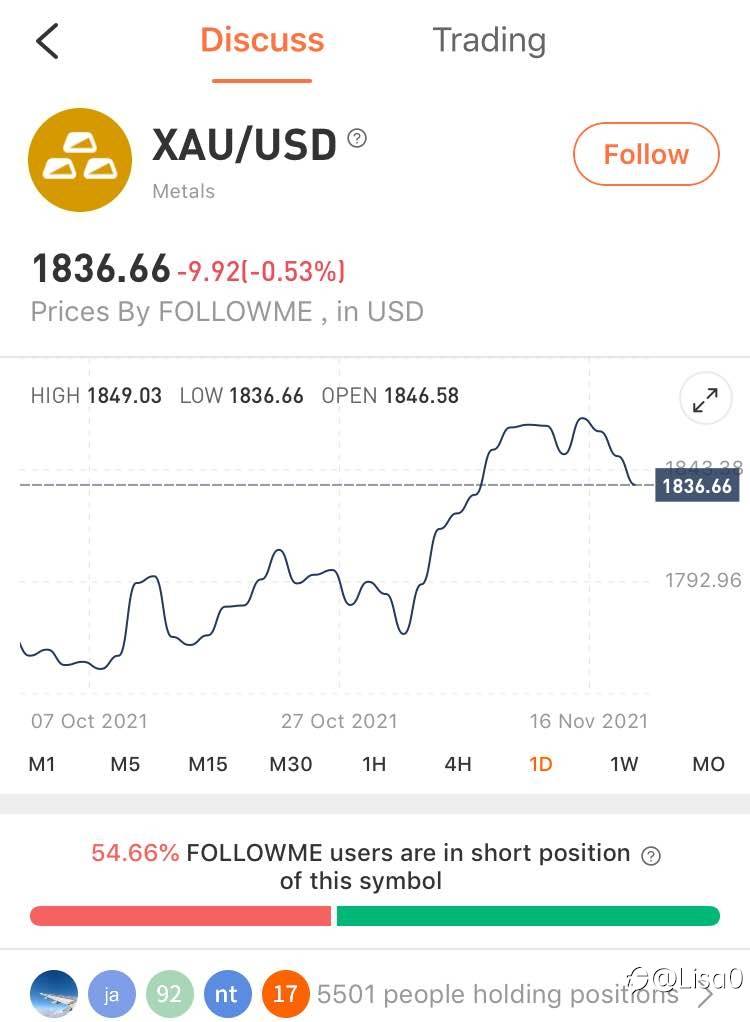750x1022 pixels.
Task: Click the XAU/USD help question icon
Action: click(356, 138)
